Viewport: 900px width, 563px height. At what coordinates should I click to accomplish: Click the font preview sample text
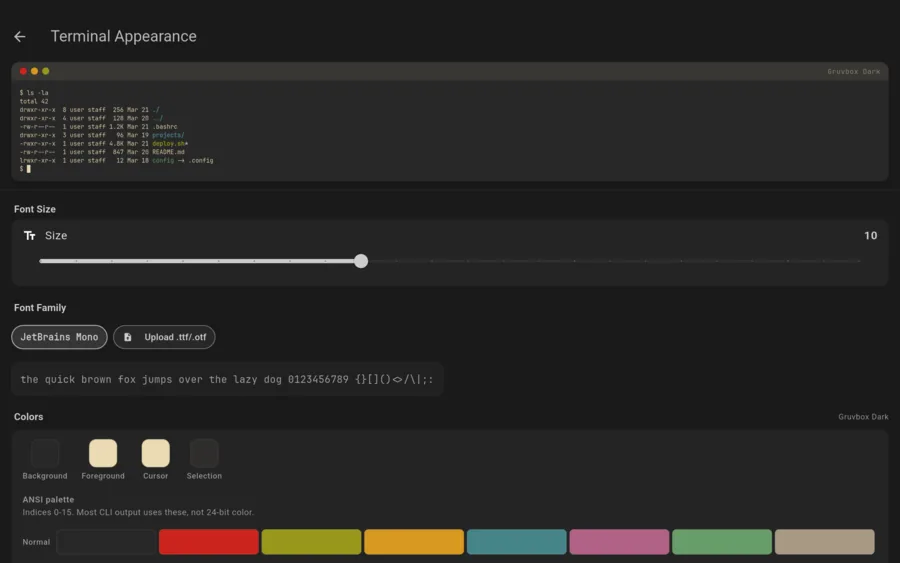click(x=227, y=379)
